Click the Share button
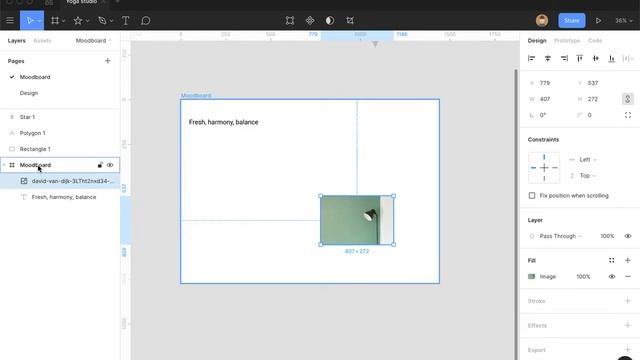 pyautogui.click(x=571, y=20)
